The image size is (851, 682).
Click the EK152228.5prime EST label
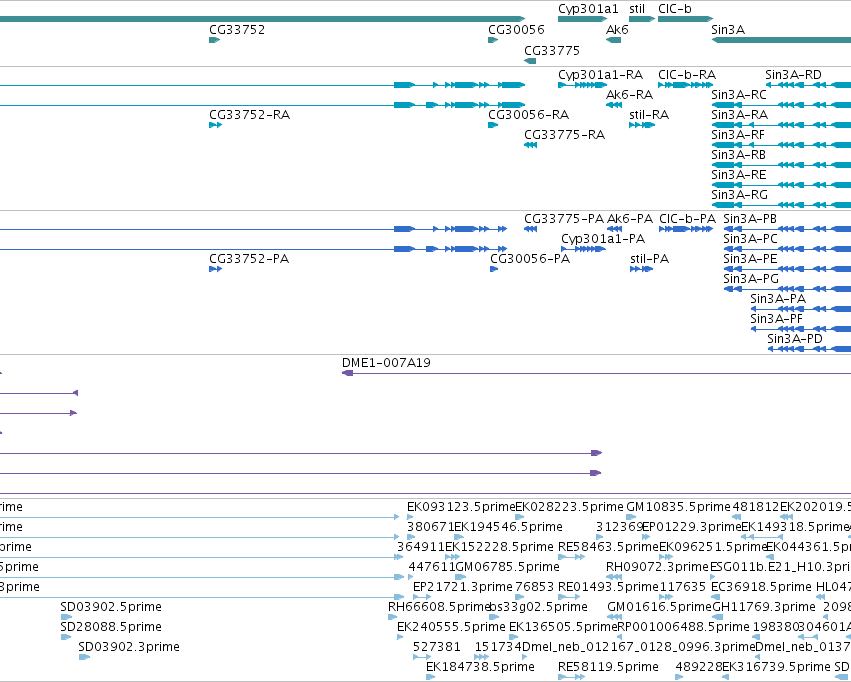click(499, 547)
